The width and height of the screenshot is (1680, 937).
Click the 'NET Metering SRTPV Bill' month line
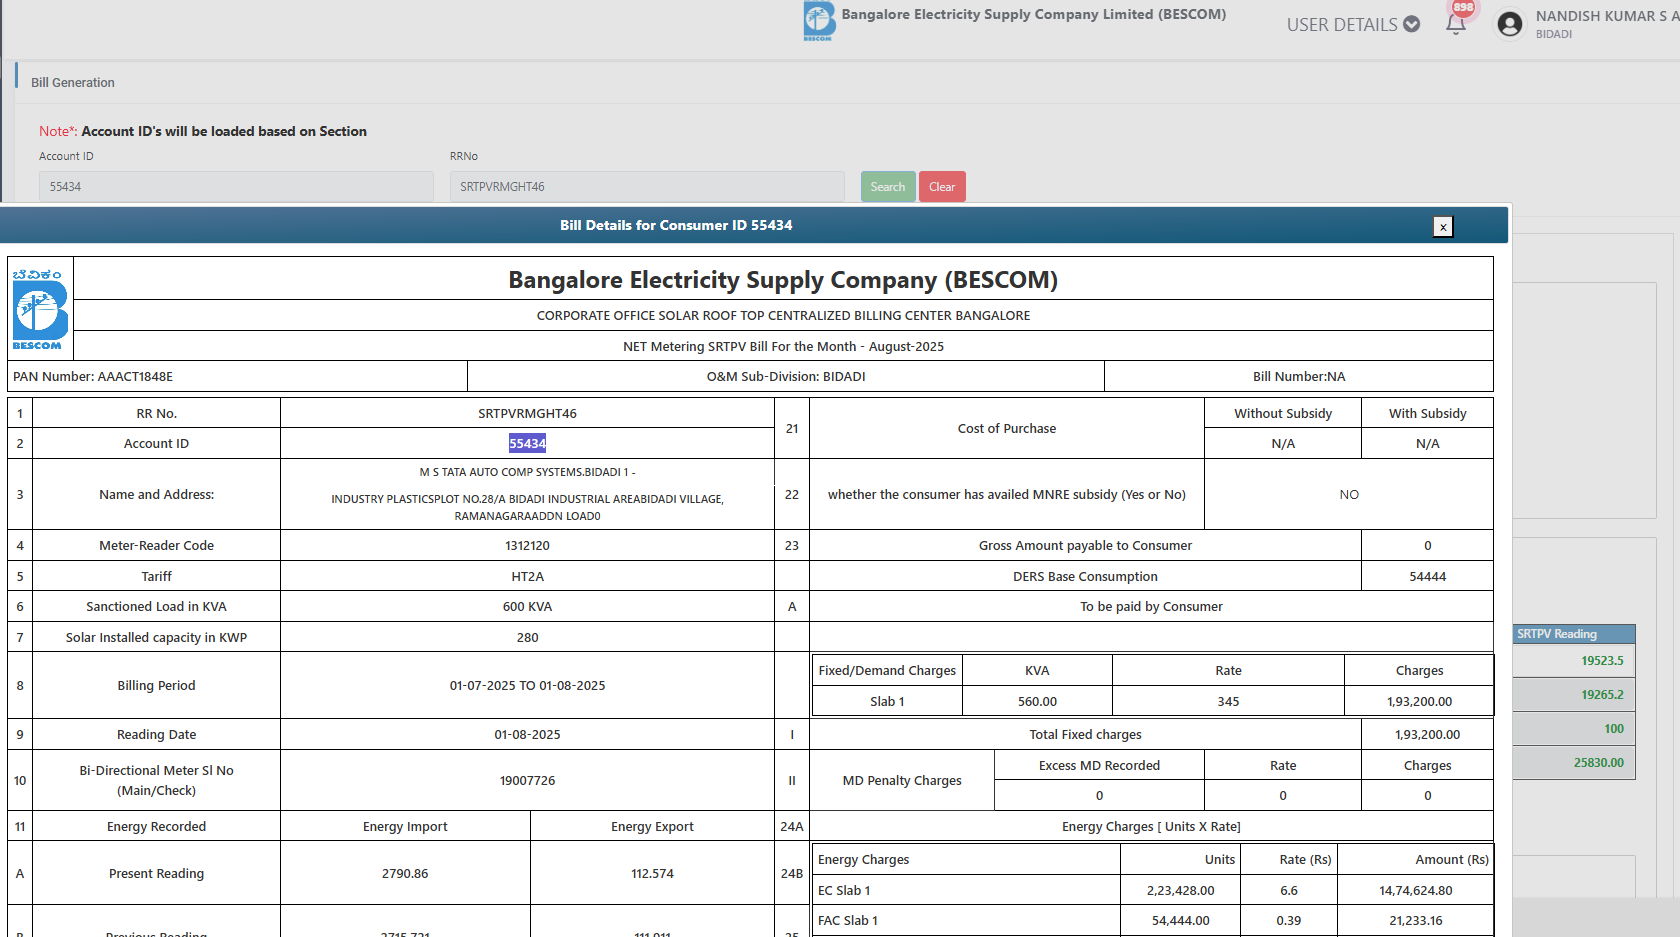[x=783, y=347]
